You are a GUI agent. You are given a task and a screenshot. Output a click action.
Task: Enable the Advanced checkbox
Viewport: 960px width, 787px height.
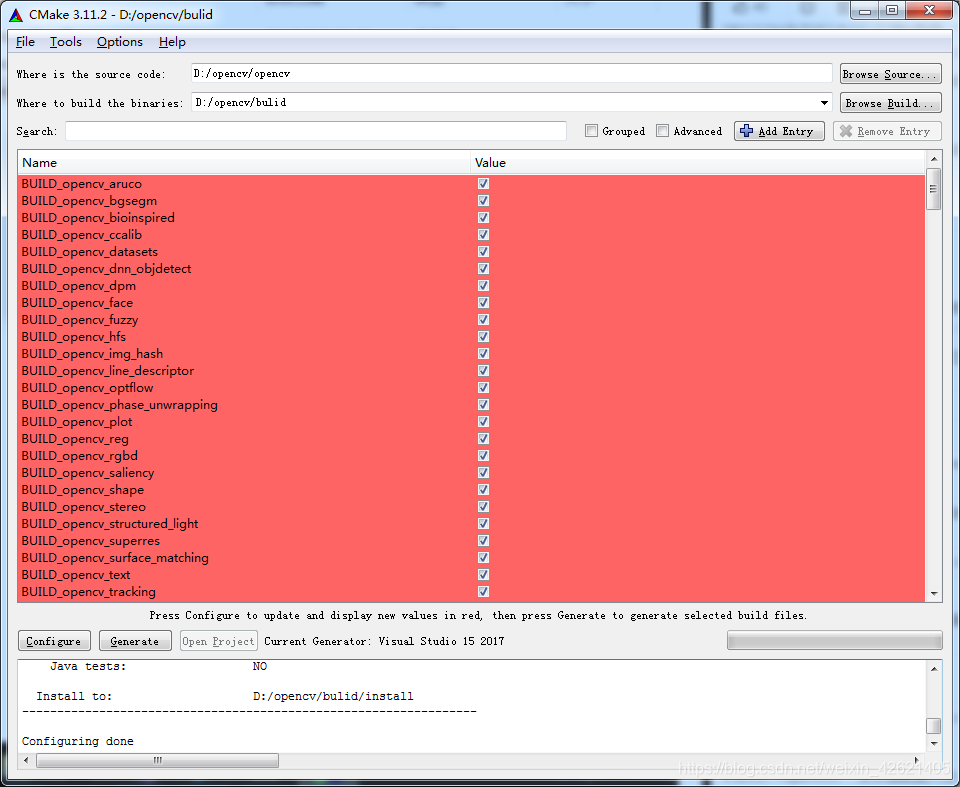point(662,131)
